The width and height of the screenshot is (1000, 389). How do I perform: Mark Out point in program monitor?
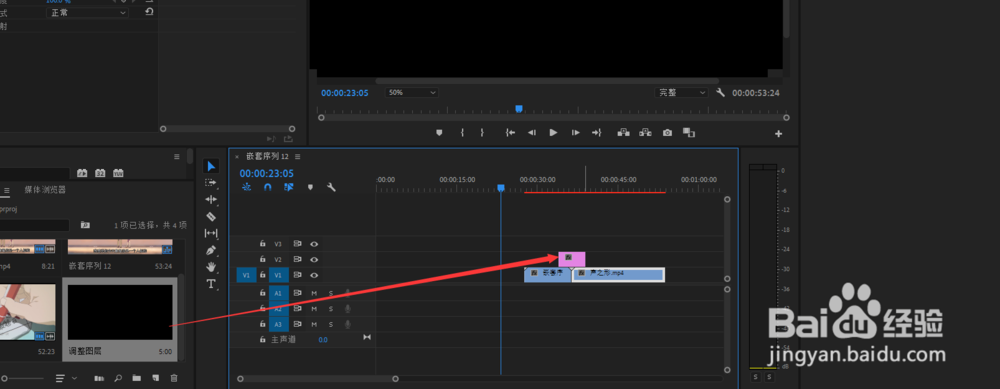(x=482, y=133)
